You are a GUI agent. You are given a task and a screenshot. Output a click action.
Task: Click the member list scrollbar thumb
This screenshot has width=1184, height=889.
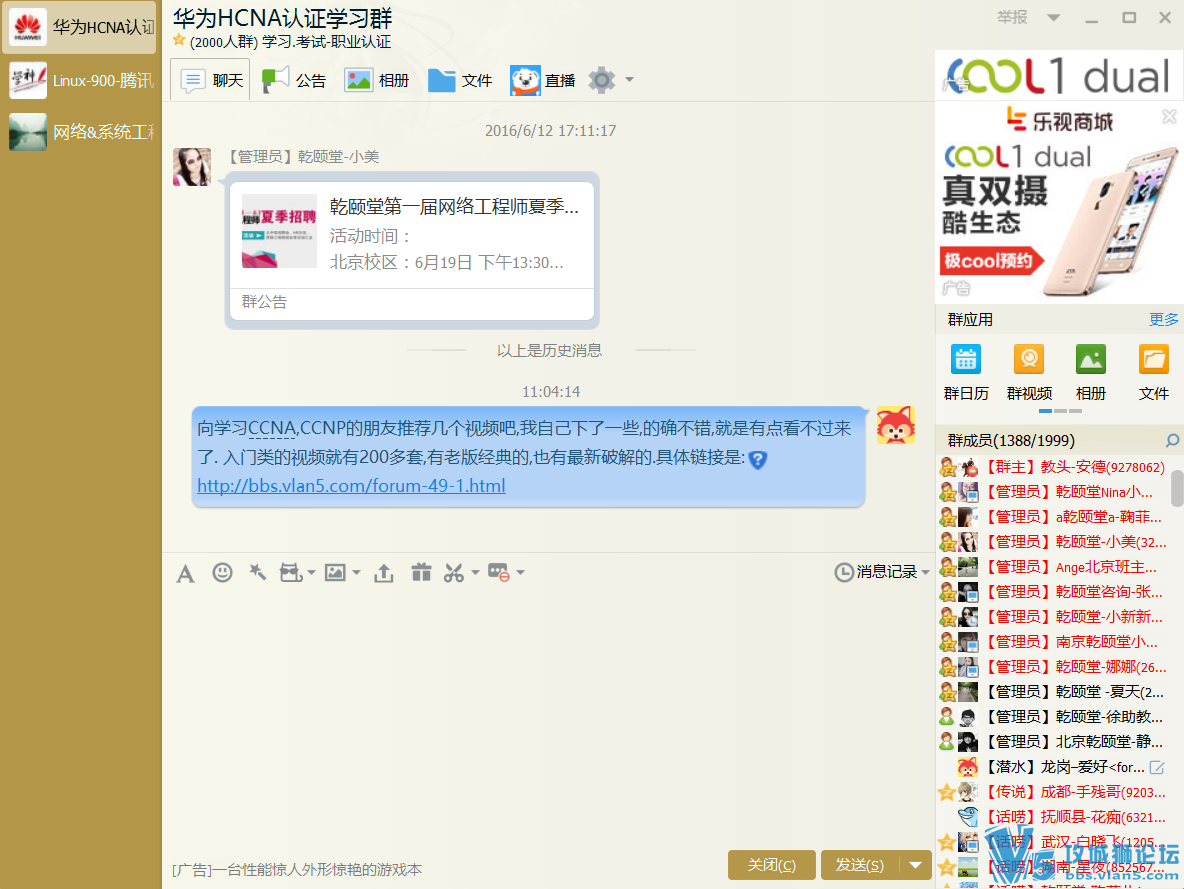point(1177,488)
